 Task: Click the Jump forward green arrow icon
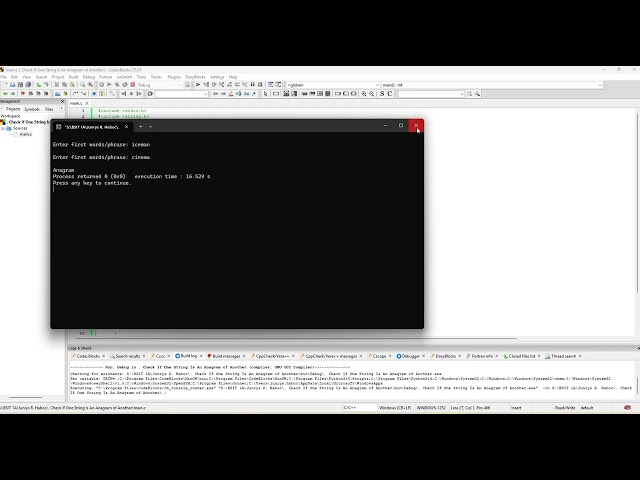(x=13, y=93)
